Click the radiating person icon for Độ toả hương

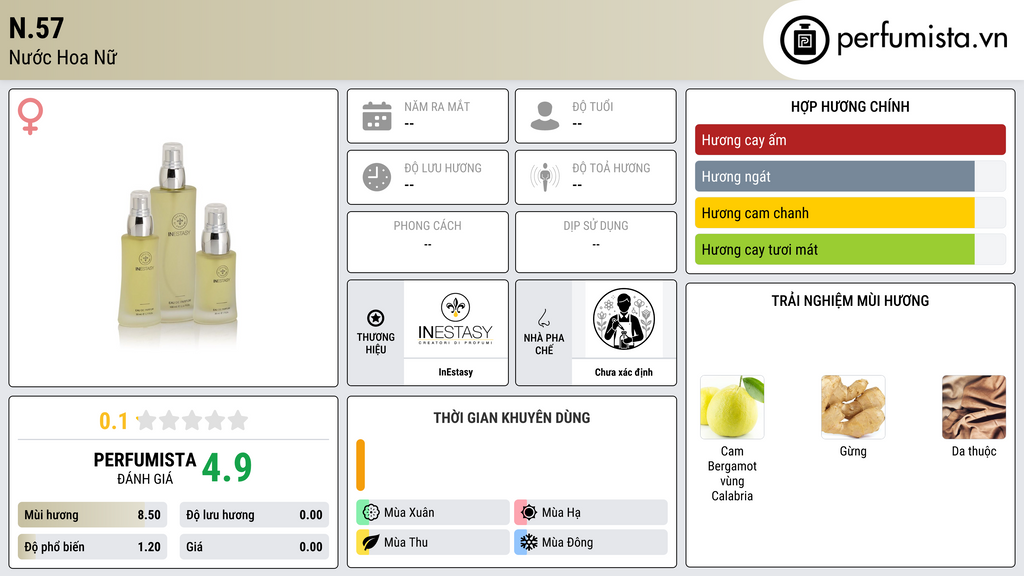coord(545,177)
